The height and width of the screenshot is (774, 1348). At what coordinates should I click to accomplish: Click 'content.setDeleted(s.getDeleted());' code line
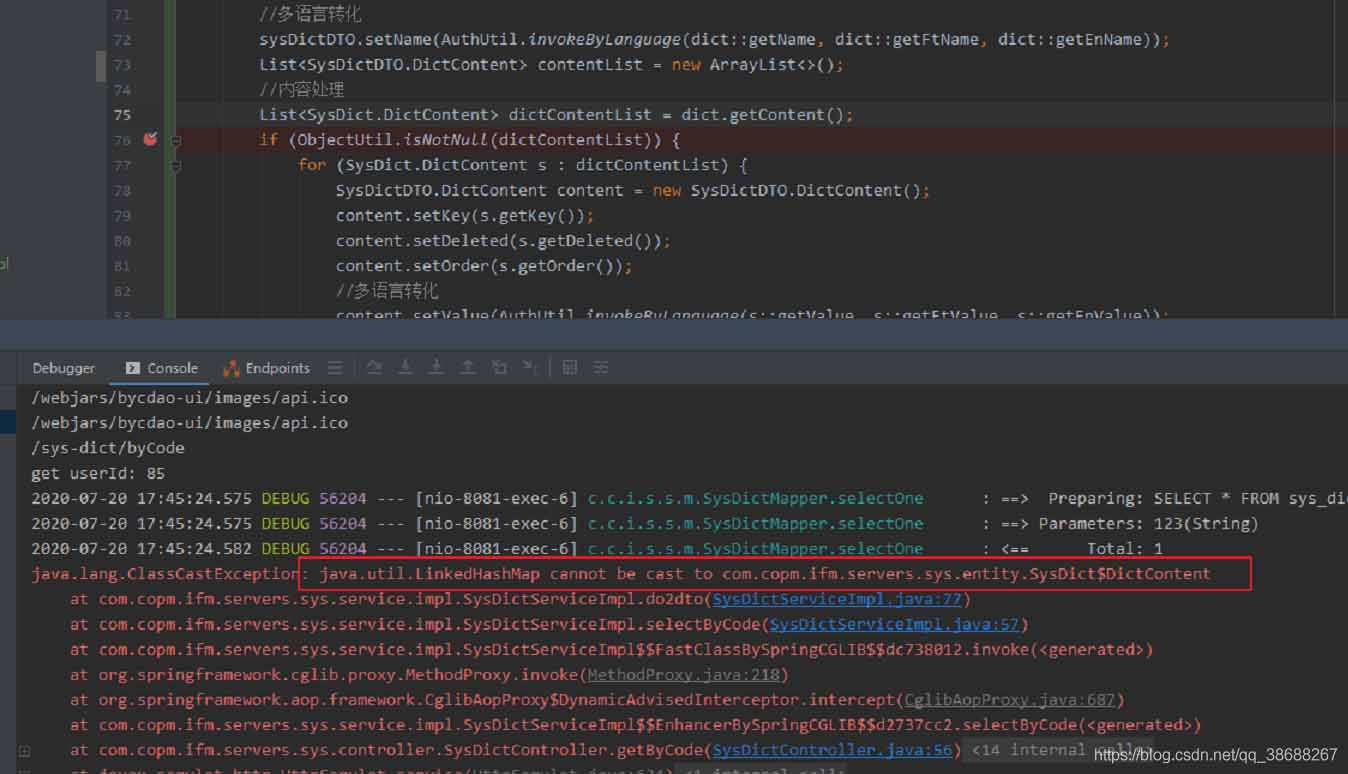point(503,241)
